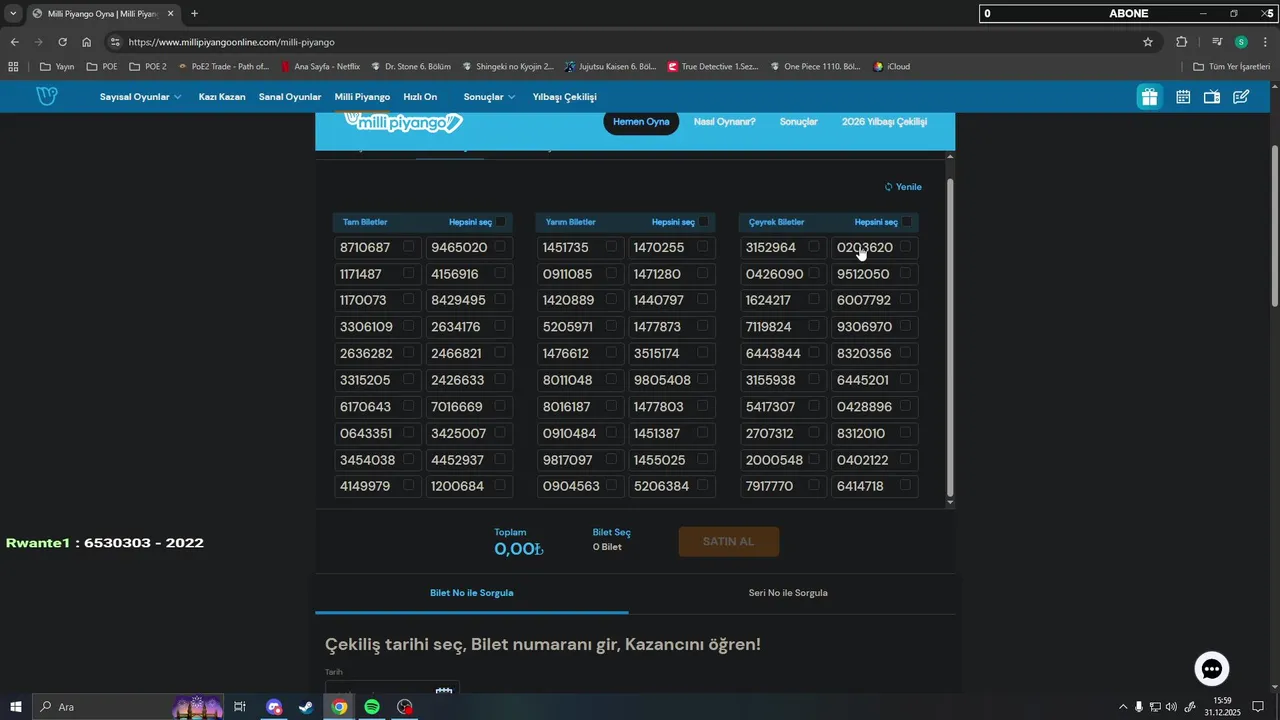Switch to Seri No ile Sorgula tab
Image resolution: width=1280 pixels, height=720 pixels.
(788, 593)
